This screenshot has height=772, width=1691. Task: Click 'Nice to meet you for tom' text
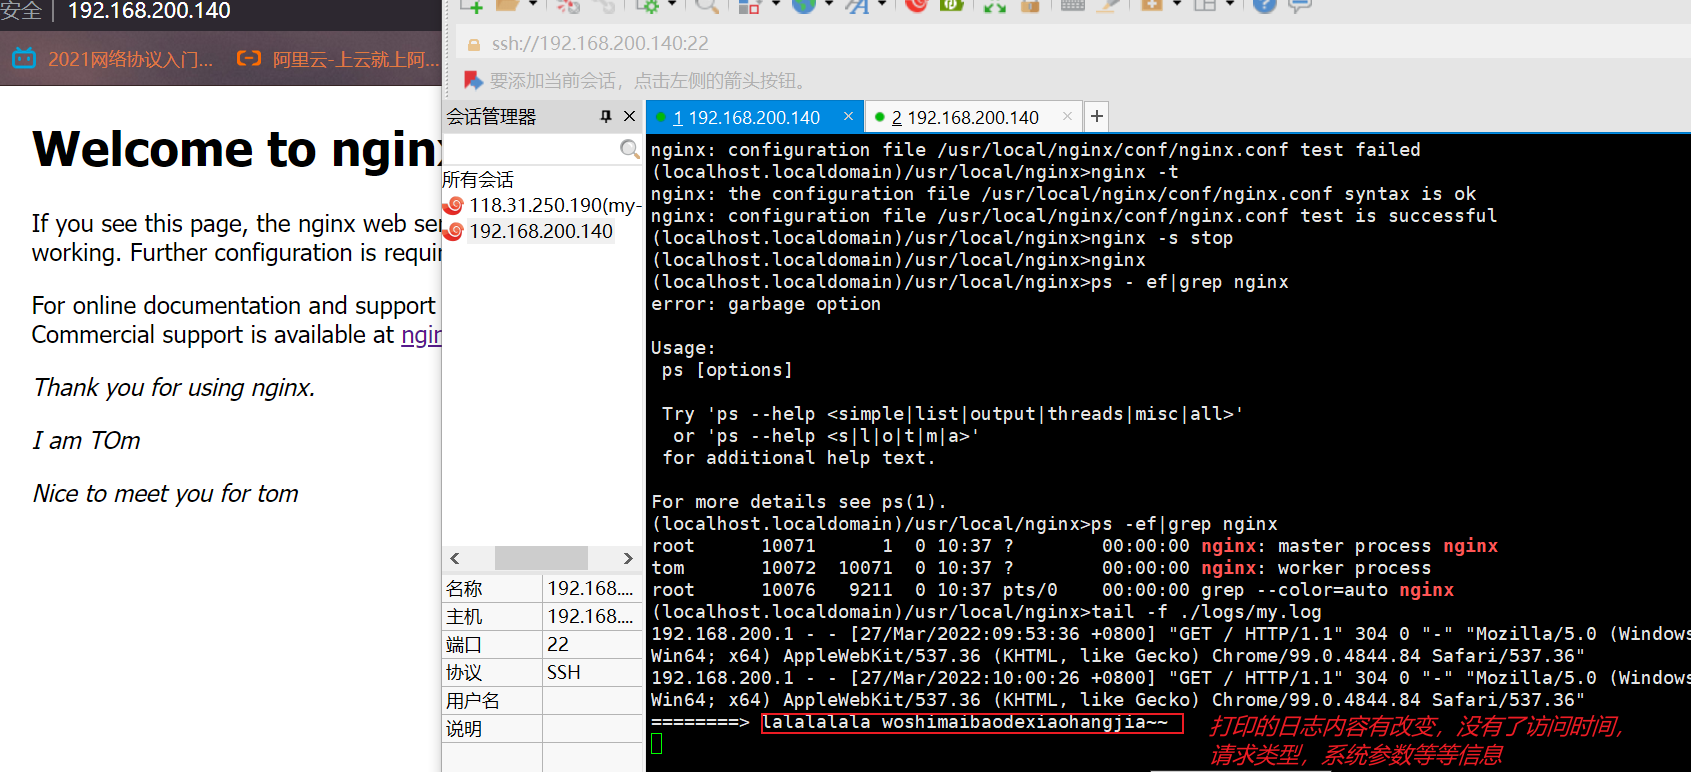pyautogui.click(x=166, y=493)
